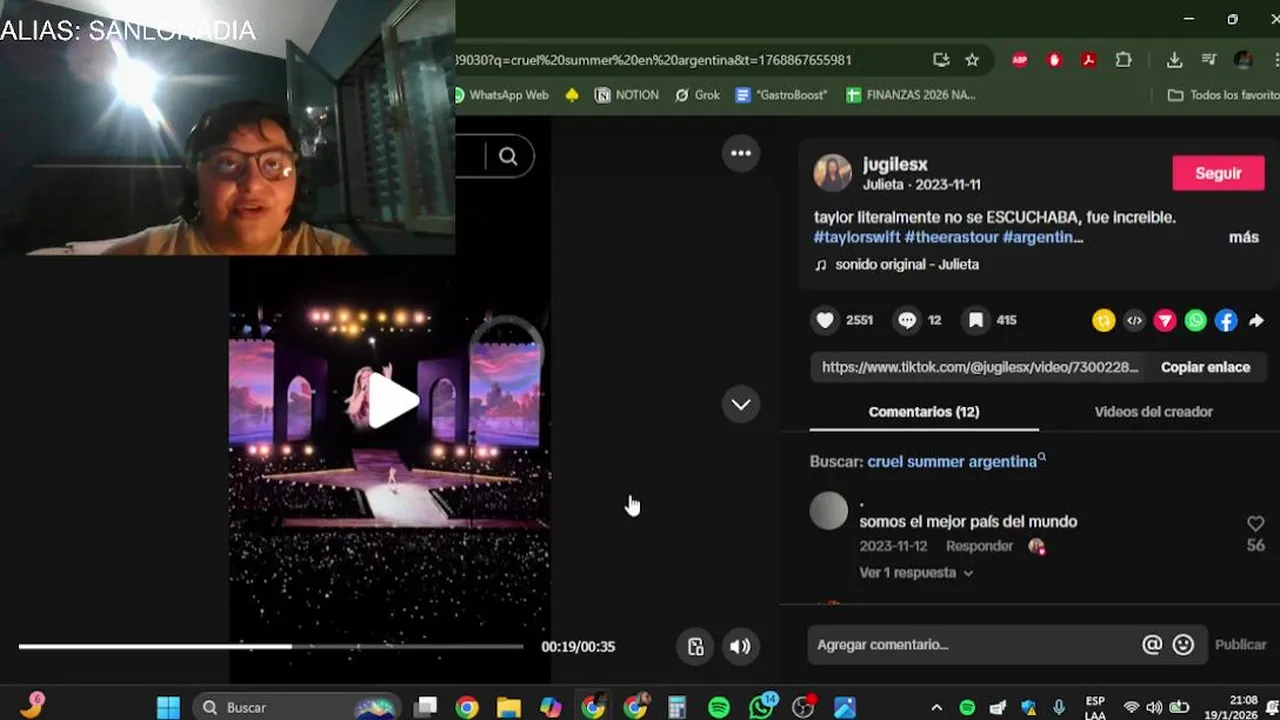Open the emoji picker in comment box
This screenshot has height=720, width=1280.
(1183, 645)
